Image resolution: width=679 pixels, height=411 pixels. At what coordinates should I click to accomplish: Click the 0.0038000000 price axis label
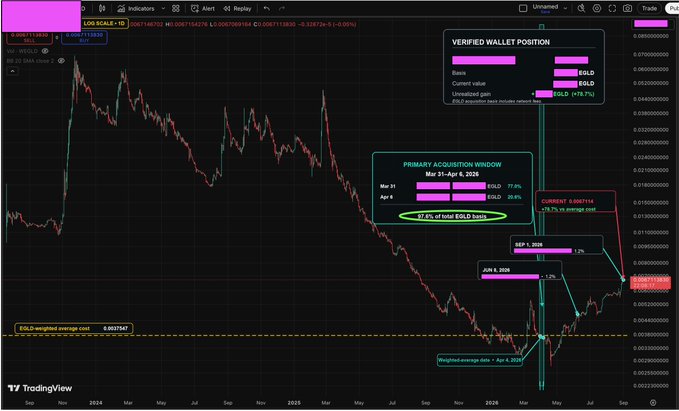(x=650, y=334)
